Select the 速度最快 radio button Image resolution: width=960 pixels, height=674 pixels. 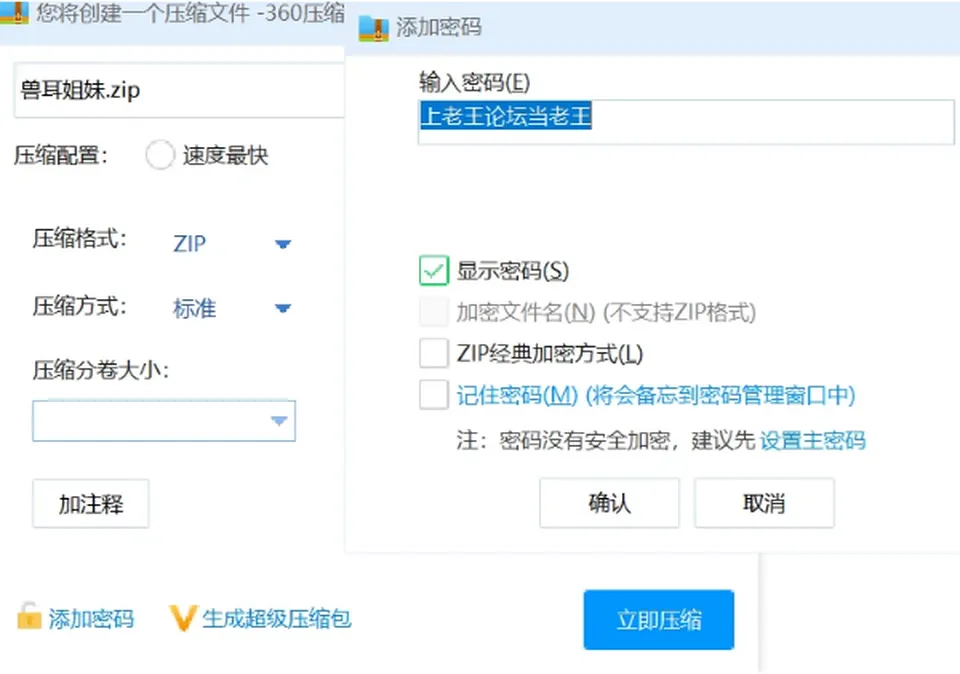click(x=160, y=155)
